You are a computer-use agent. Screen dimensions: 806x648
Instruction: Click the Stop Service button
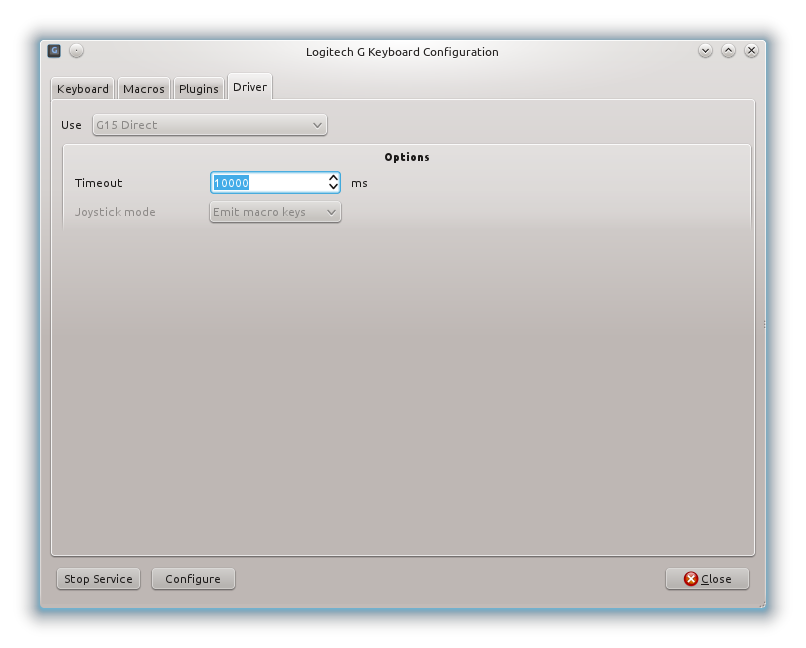[98, 579]
